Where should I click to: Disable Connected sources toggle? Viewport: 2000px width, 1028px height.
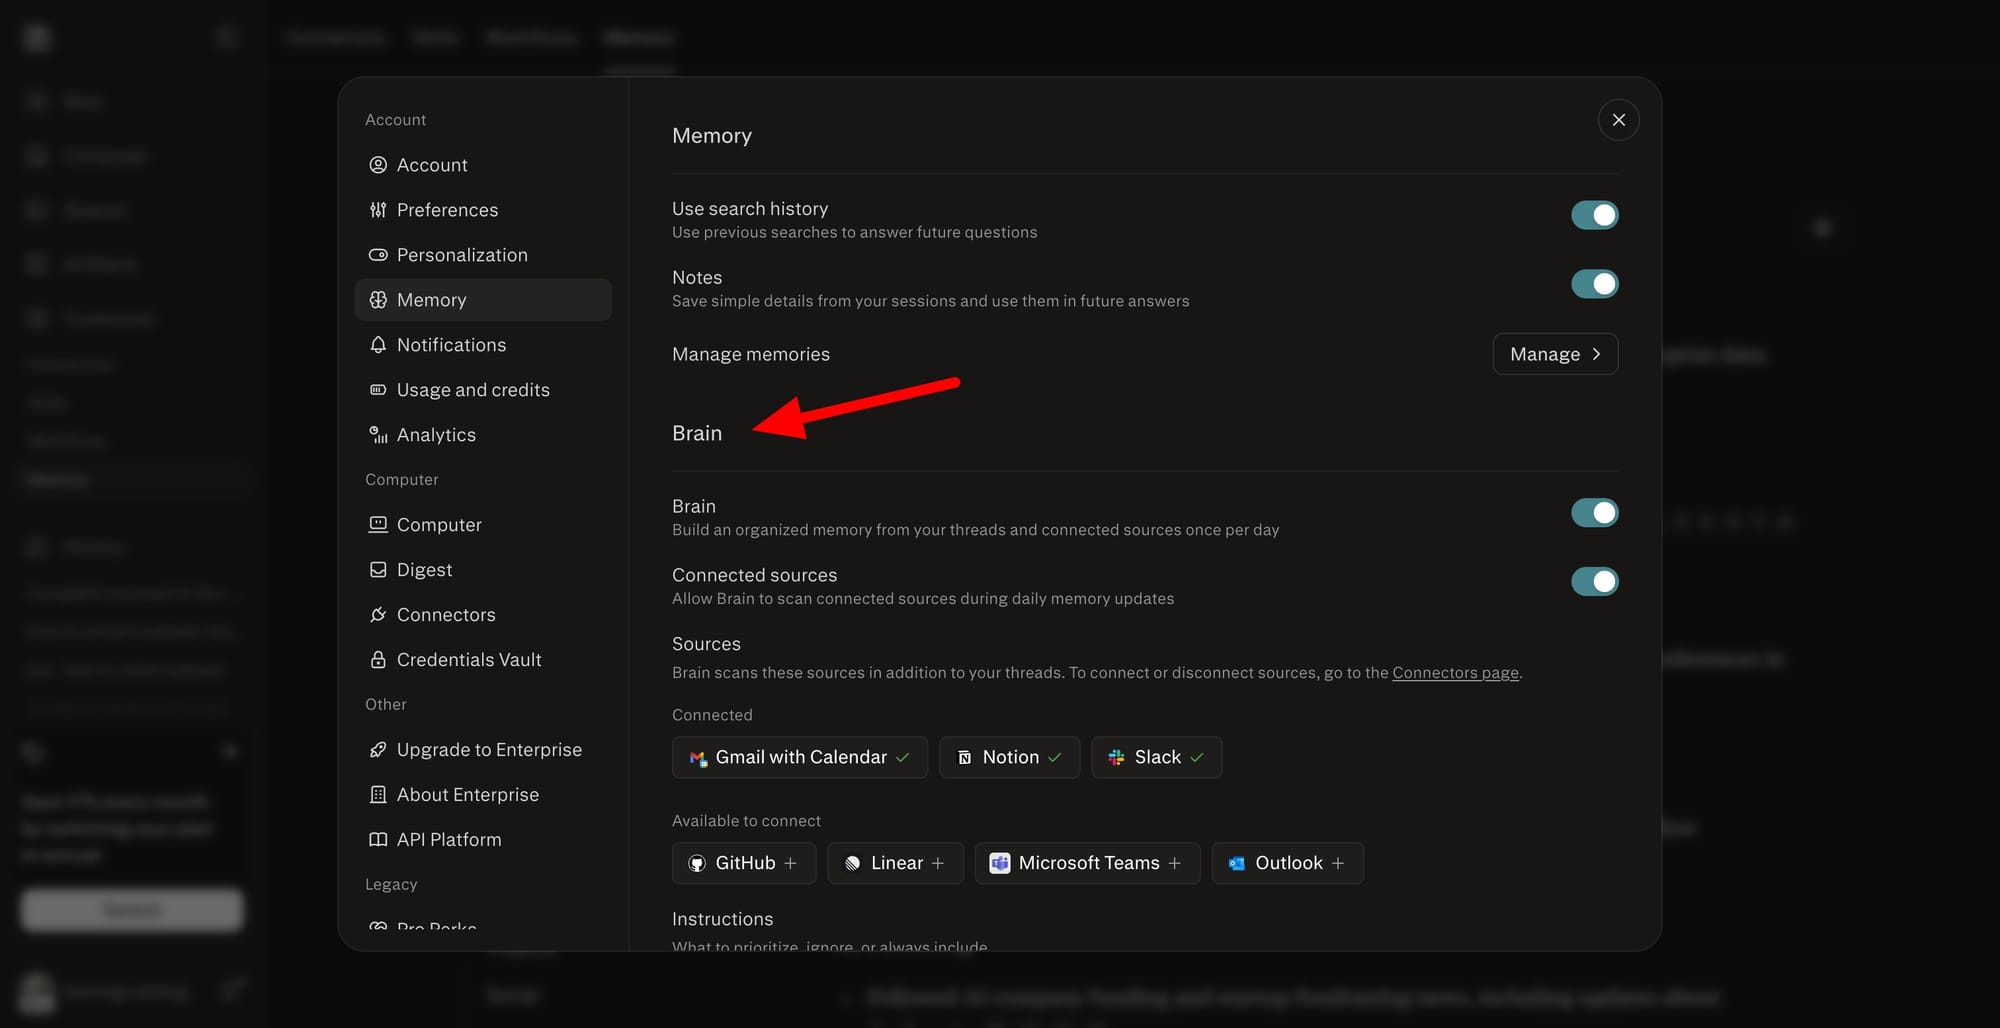(1594, 582)
